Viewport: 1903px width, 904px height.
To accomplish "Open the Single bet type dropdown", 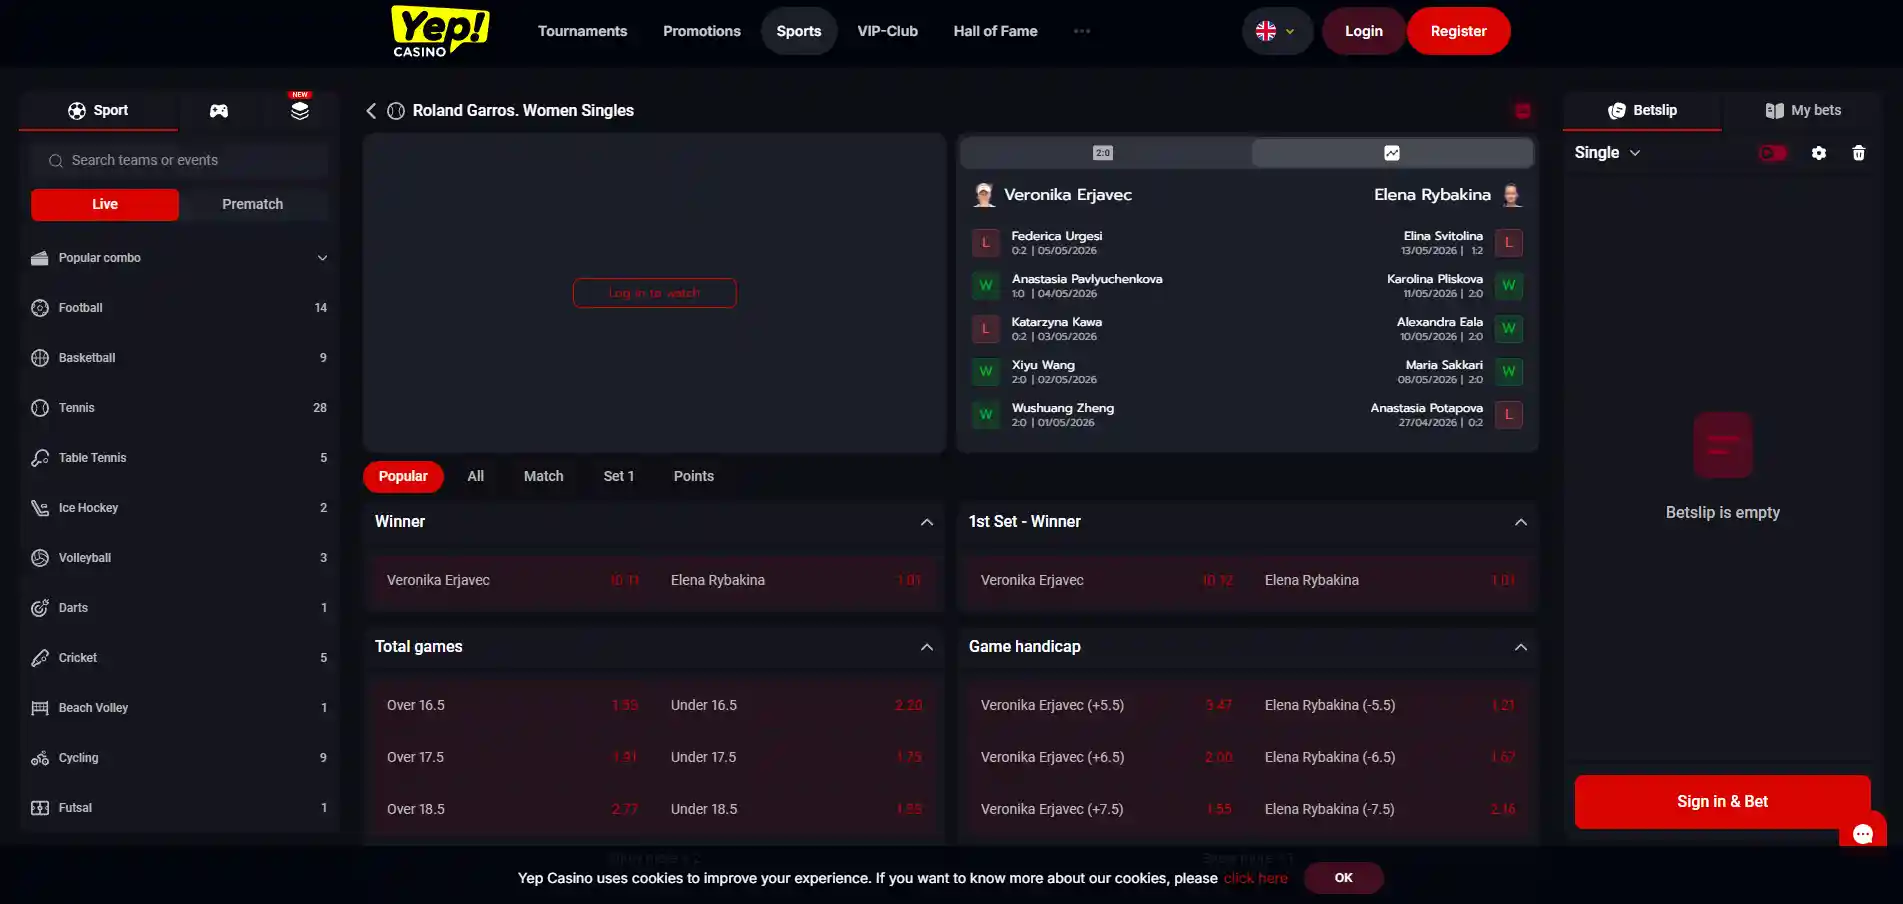I will 1607,153.
